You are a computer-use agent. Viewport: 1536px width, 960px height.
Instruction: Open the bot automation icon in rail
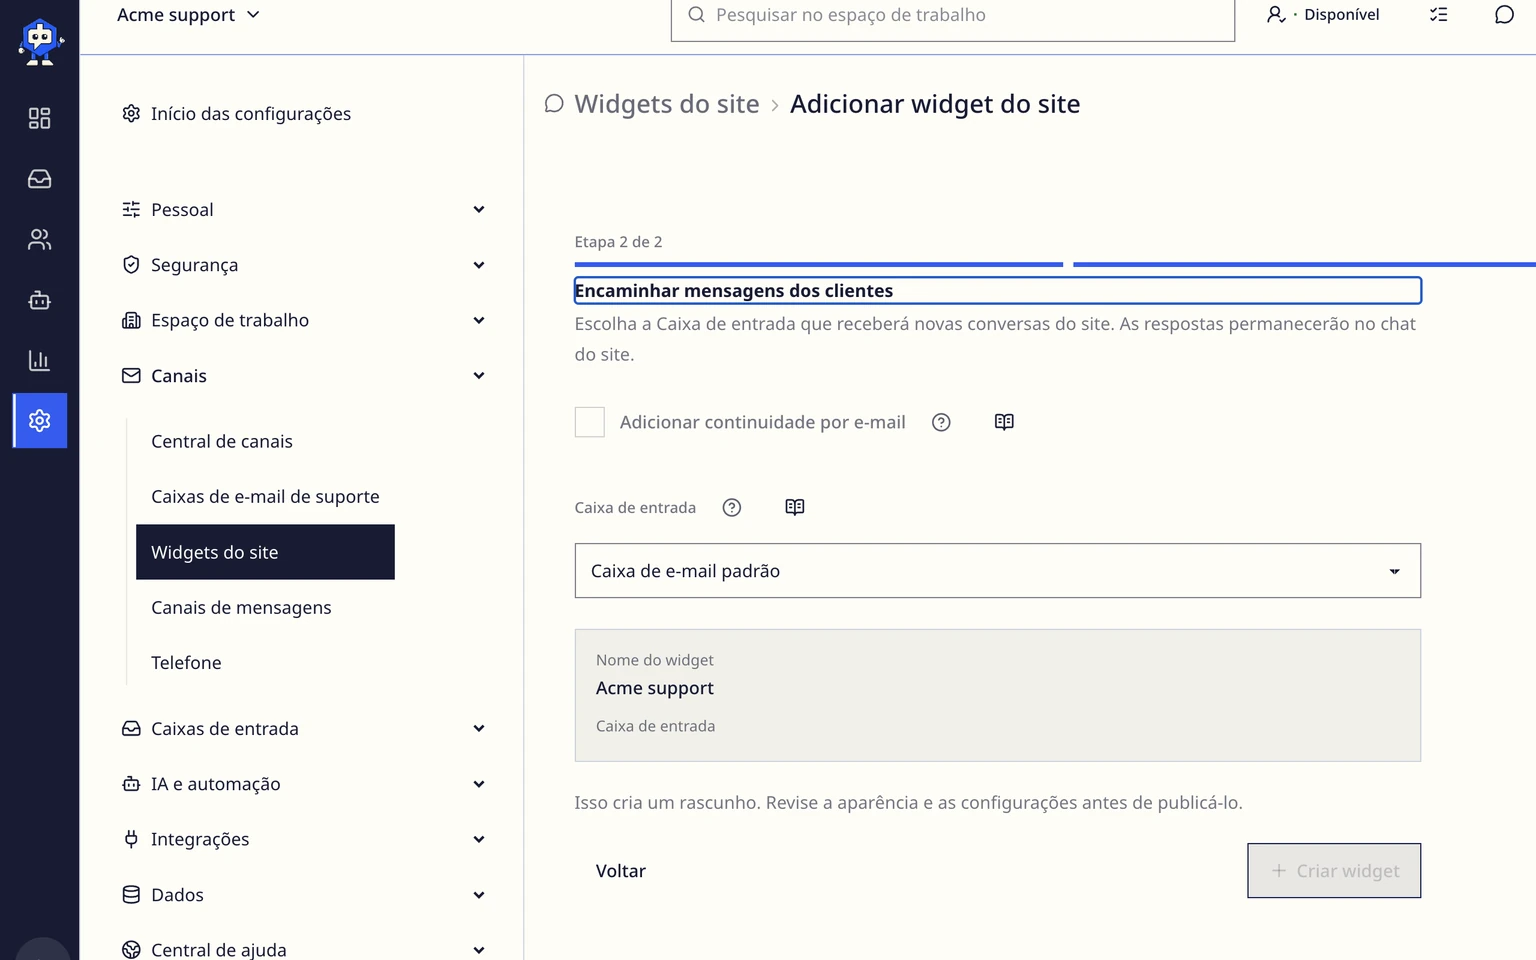pos(39,300)
